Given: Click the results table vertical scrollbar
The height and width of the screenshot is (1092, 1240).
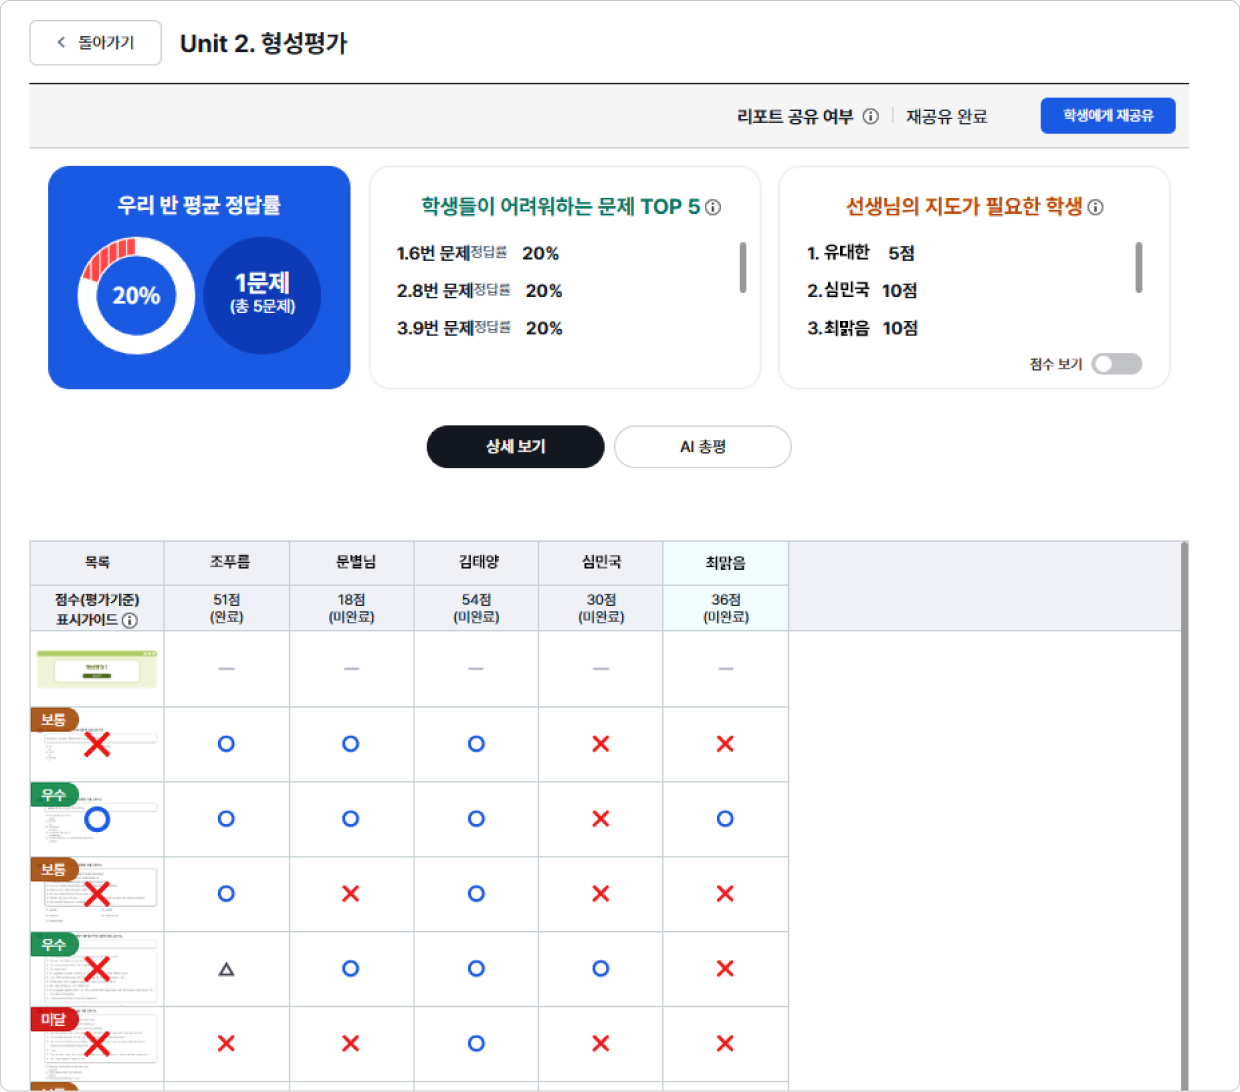Looking at the screenshot, I should pyautogui.click(x=1185, y=815).
